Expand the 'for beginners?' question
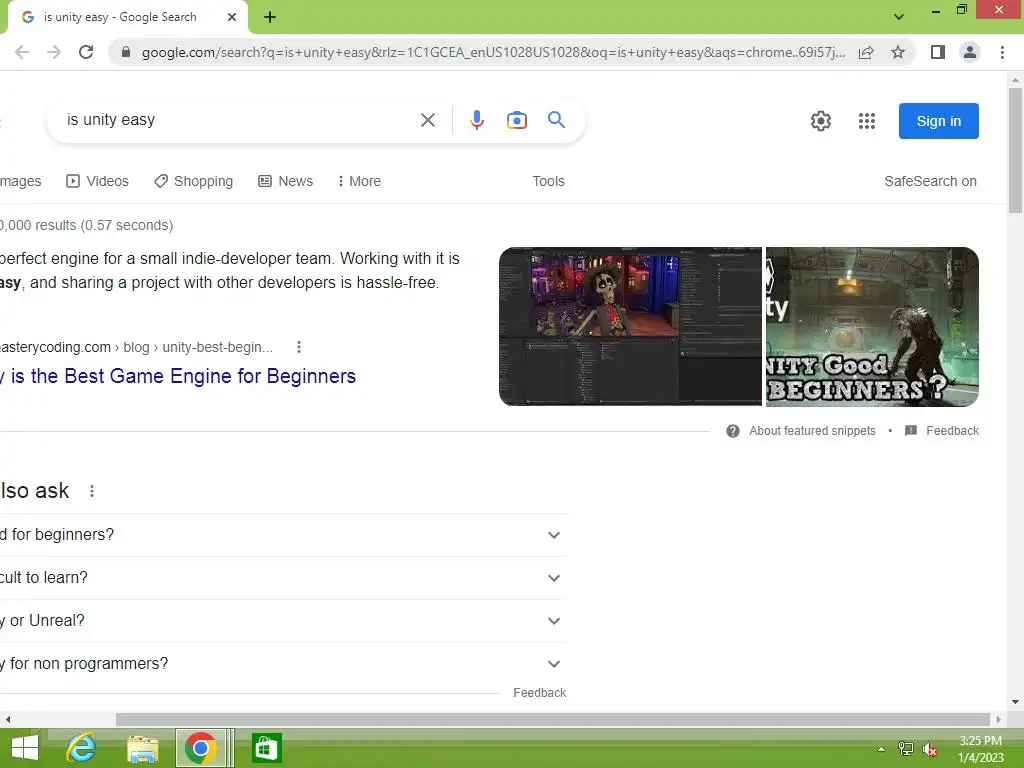Image resolution: width=1024 pixels, height=768 pixels. pyautogui.click(x=283, y=535)
